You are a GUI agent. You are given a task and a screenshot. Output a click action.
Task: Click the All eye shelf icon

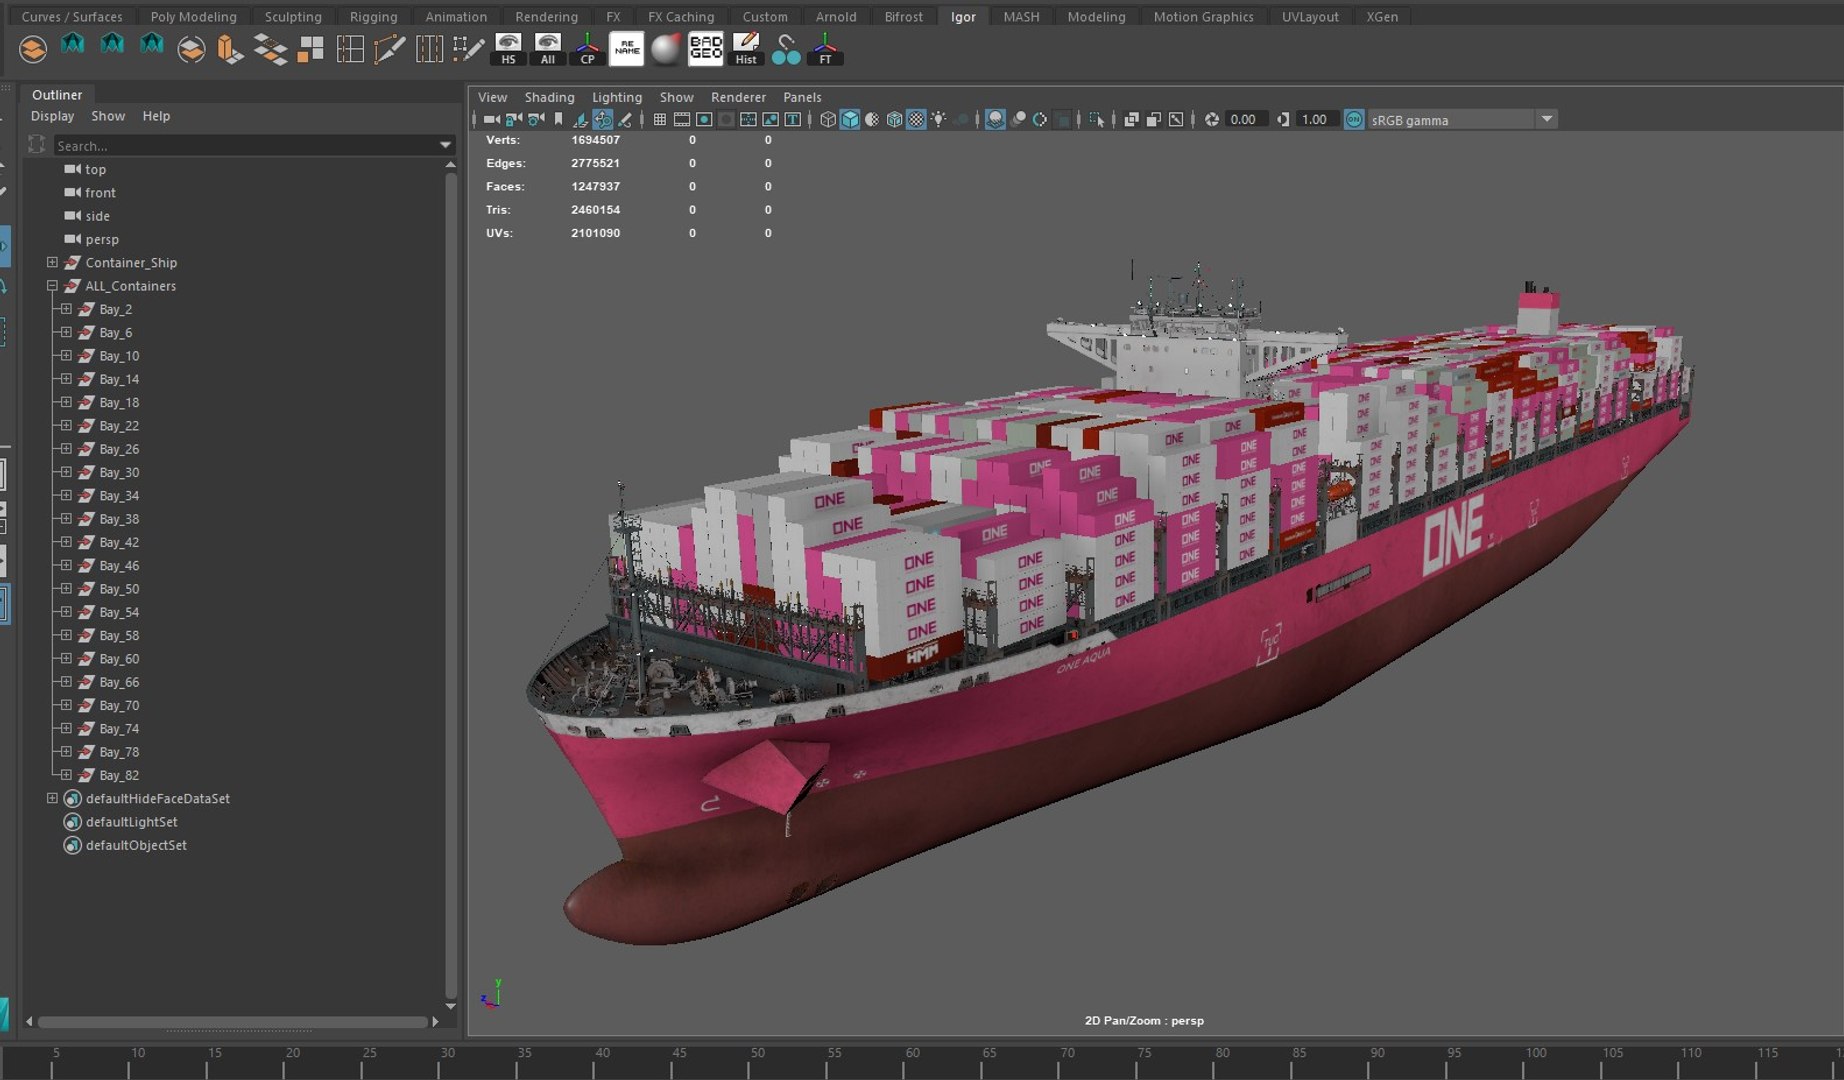click(x=547, y=48)
